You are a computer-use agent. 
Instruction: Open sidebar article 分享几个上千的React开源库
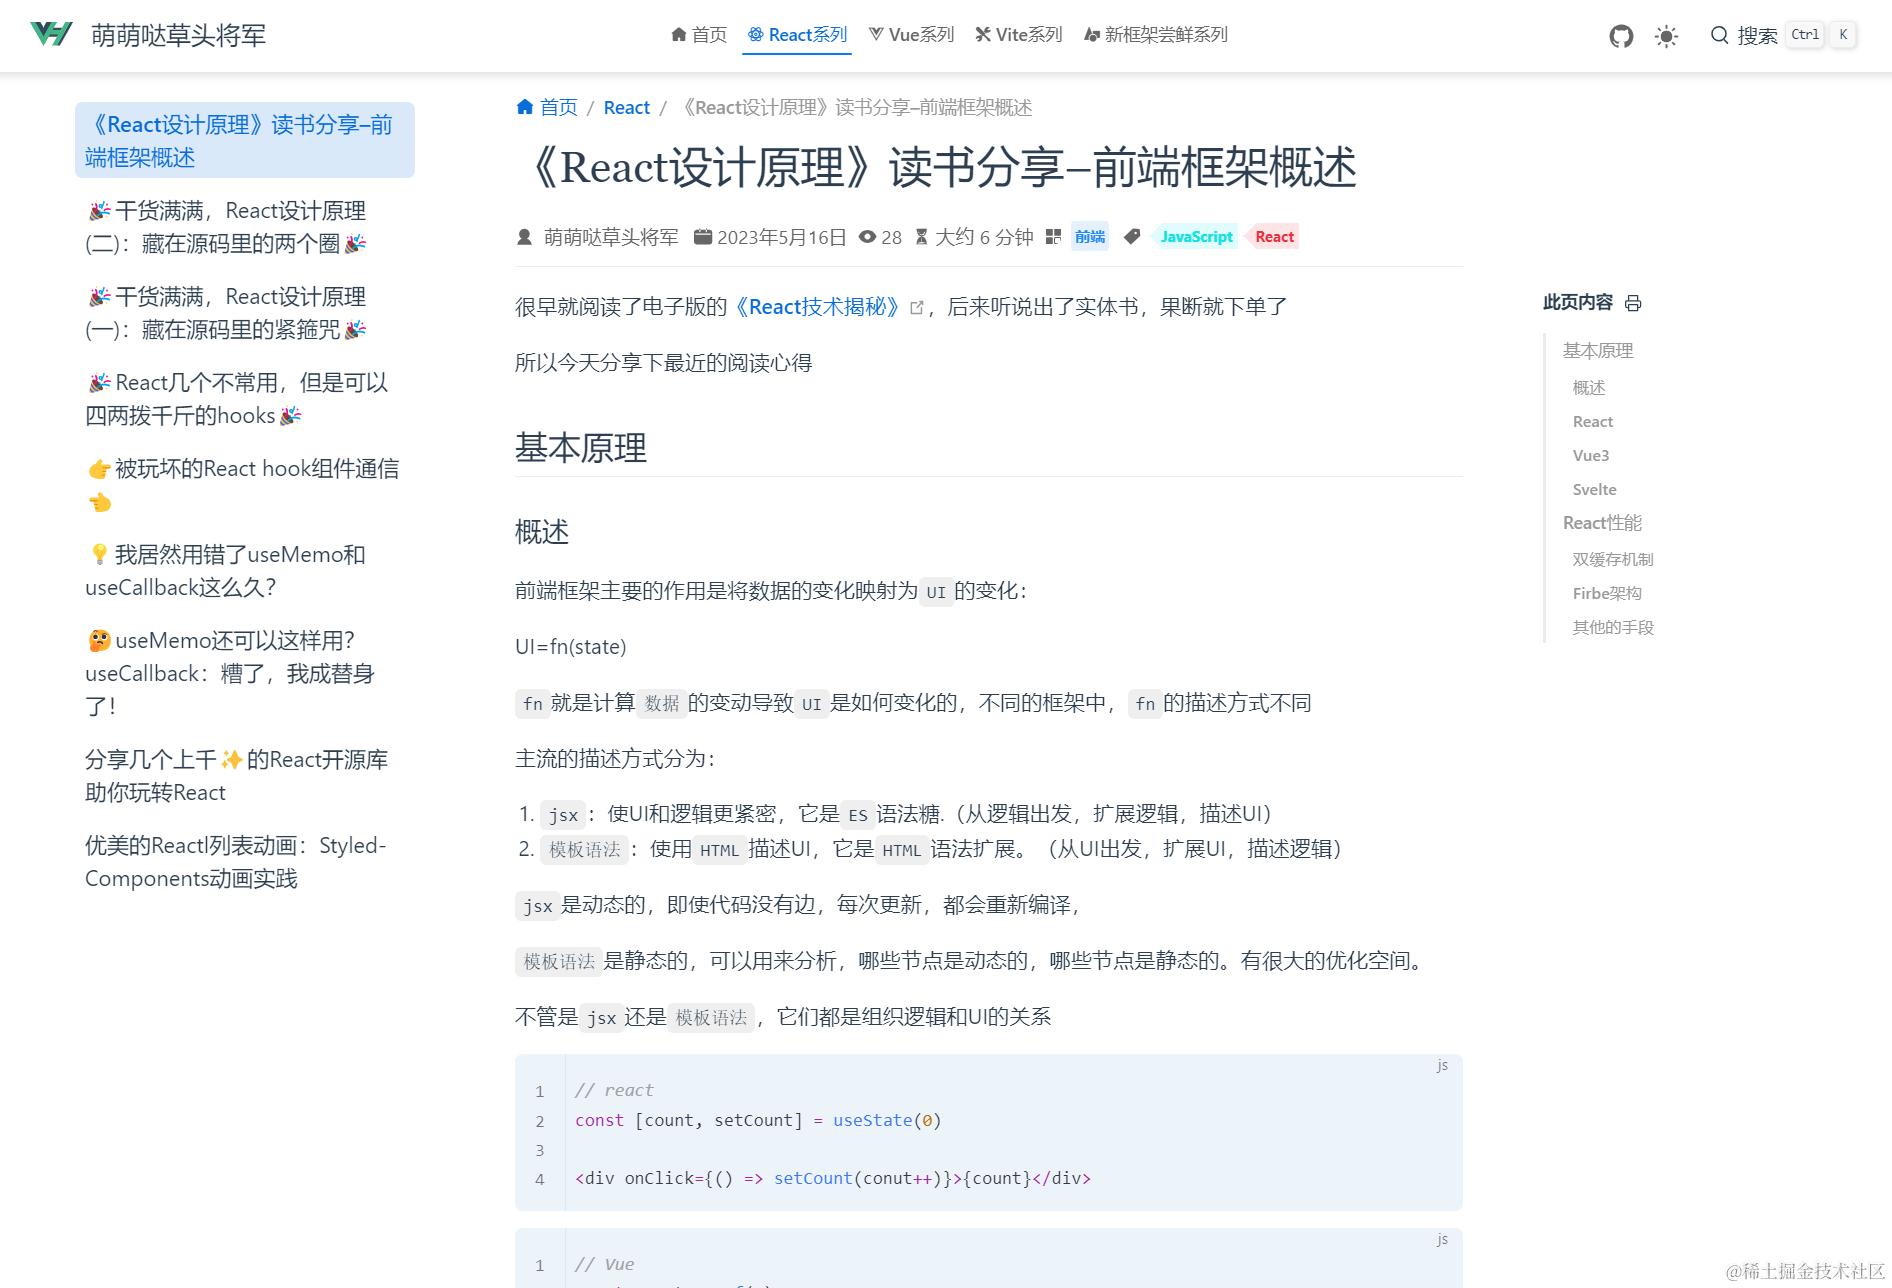[245, 776]
